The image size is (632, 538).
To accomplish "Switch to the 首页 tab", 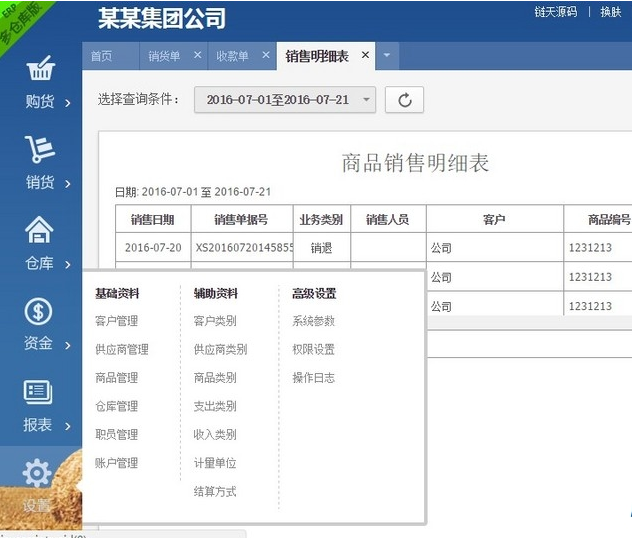I will [101, 57].
